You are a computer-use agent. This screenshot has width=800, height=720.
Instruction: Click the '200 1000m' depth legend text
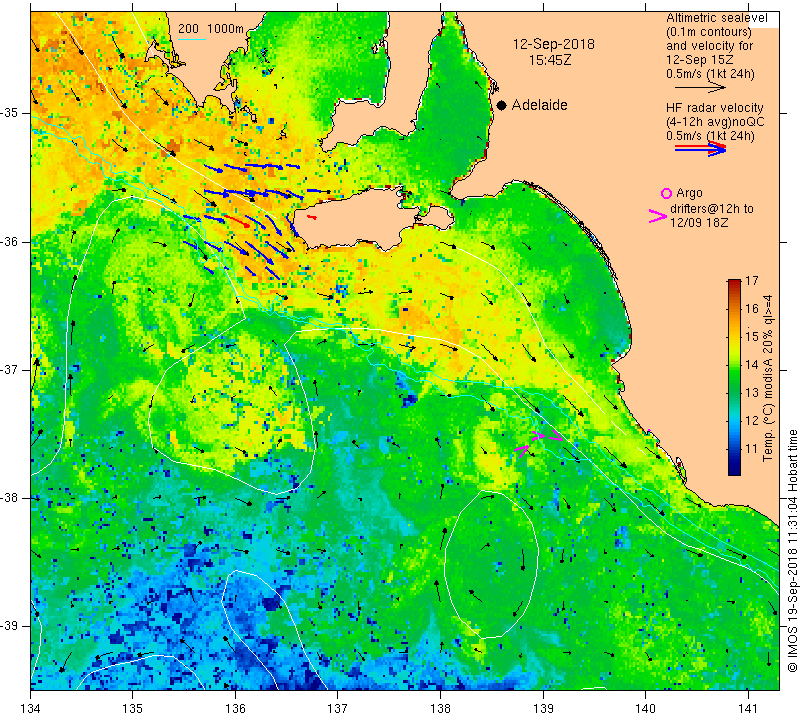(211, 29)
